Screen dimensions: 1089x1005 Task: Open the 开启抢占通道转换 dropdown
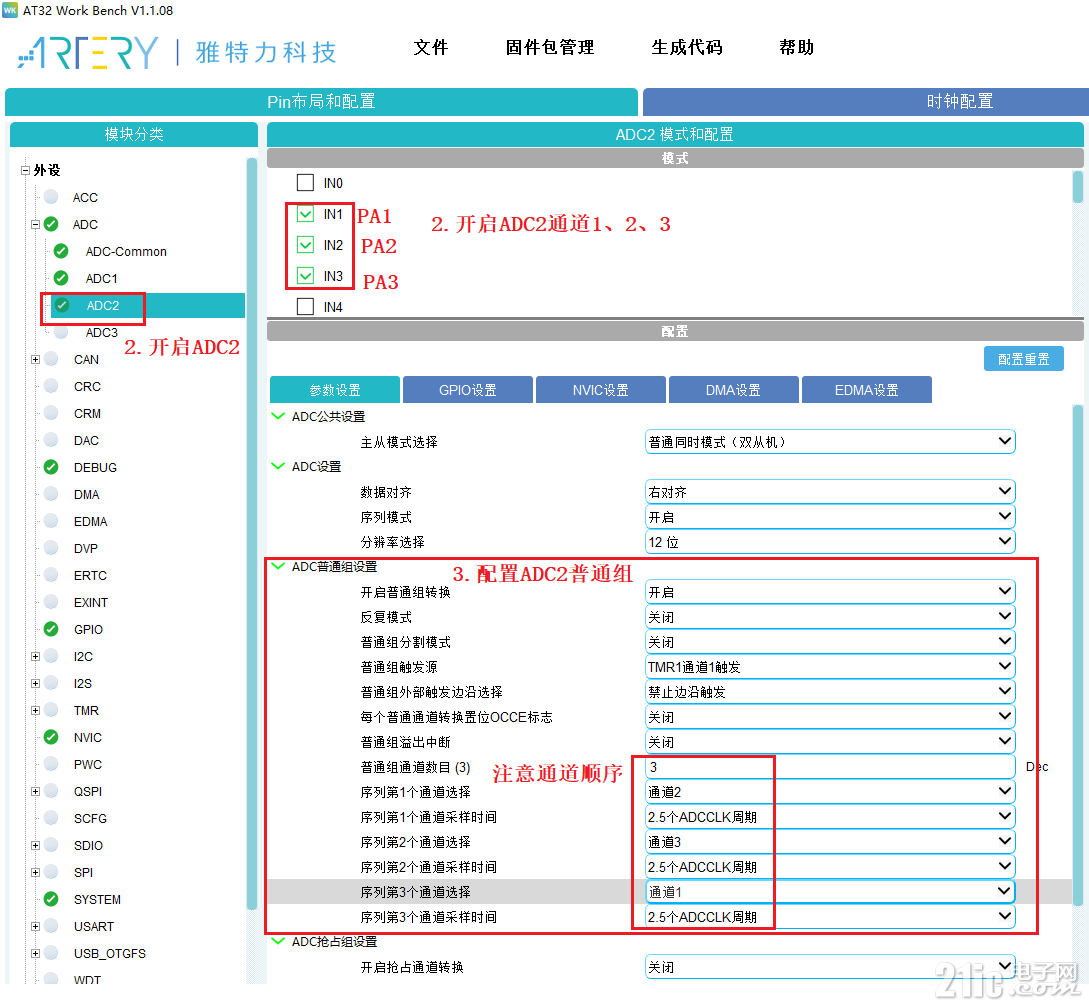tap(830, 967)
